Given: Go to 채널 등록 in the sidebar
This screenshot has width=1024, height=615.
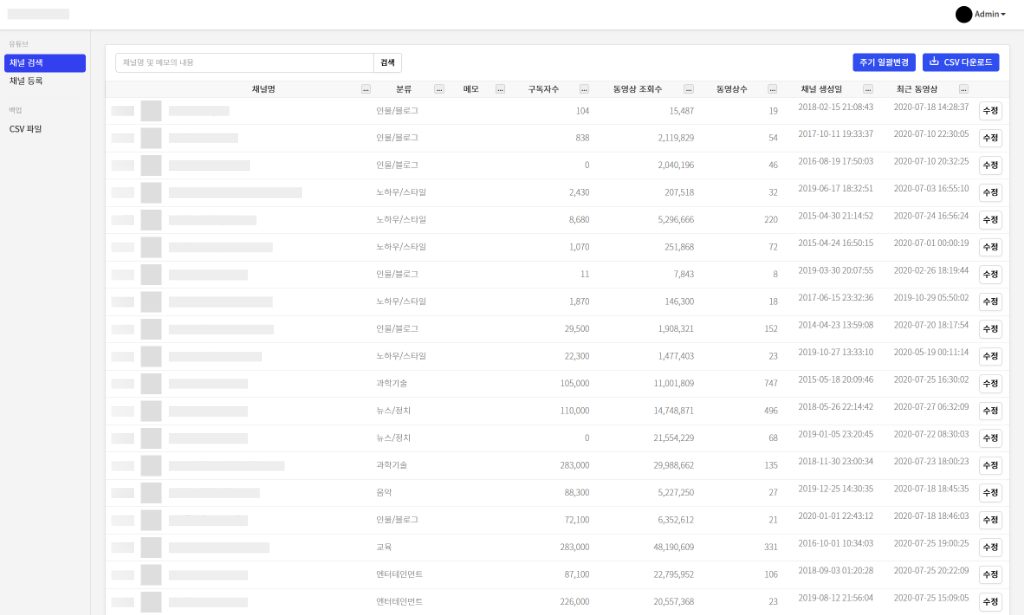Looking at the screenshot, I should point(26,81).
